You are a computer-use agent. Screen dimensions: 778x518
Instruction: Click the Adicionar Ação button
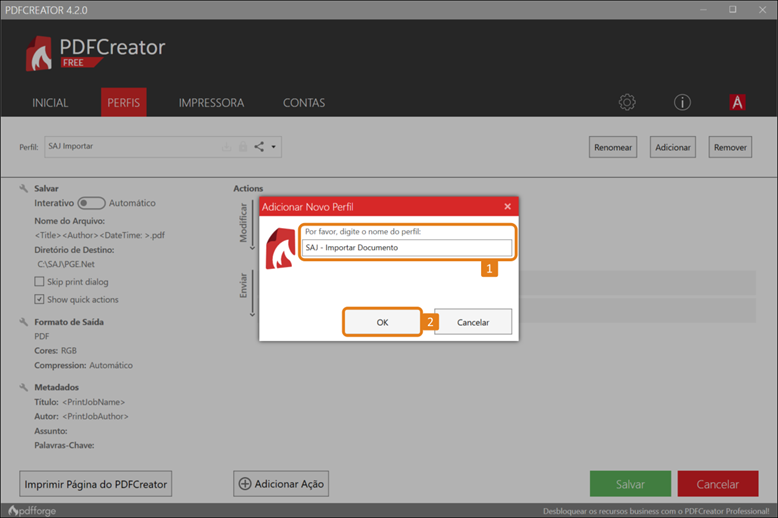[281, 484]
